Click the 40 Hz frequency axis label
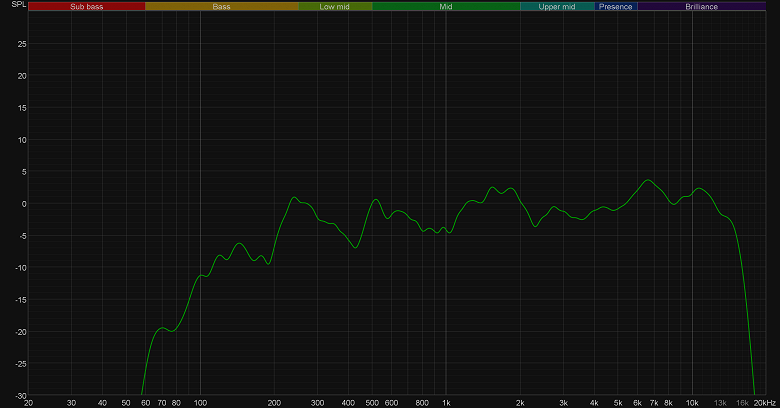The image size is (780, 408). [x=102, y=403]
